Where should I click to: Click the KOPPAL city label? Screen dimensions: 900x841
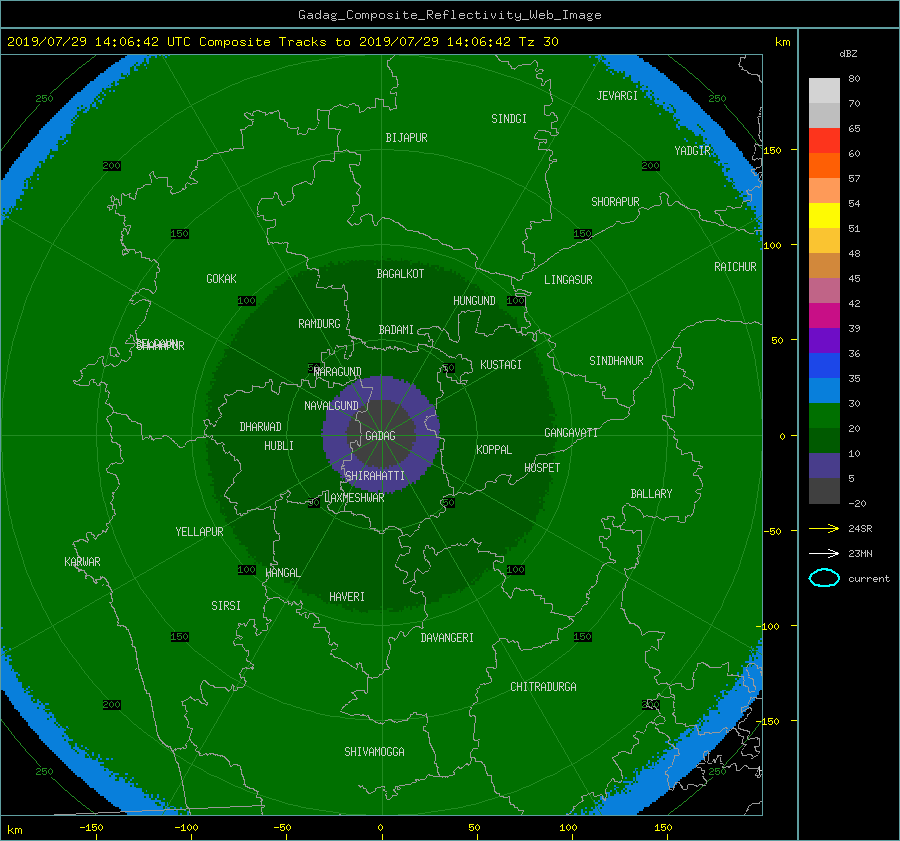494,450
